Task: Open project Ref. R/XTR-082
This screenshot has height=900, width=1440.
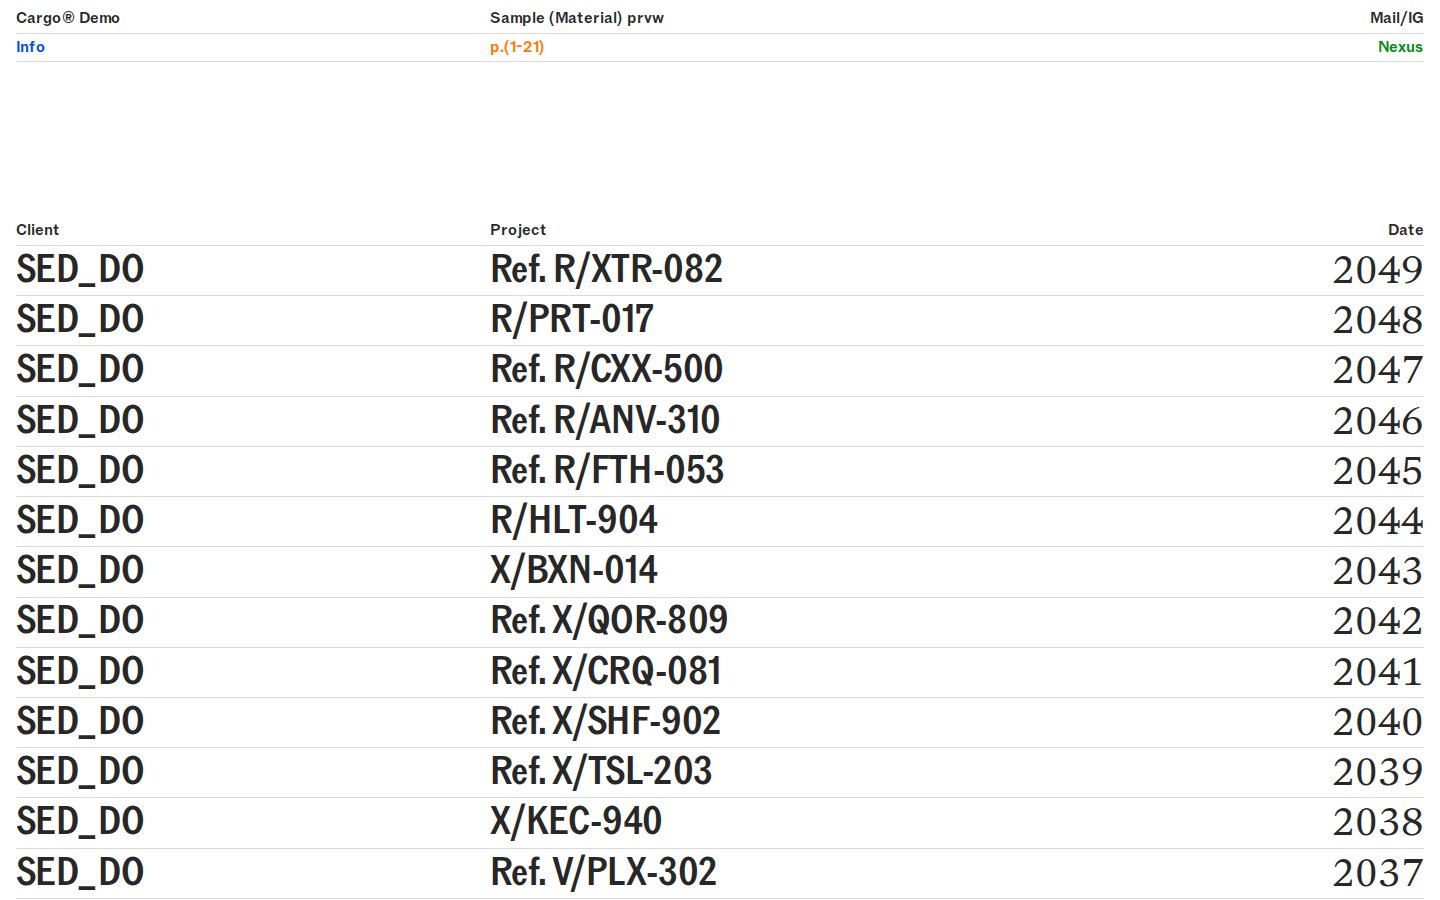Action: click(x=606, y=270)
